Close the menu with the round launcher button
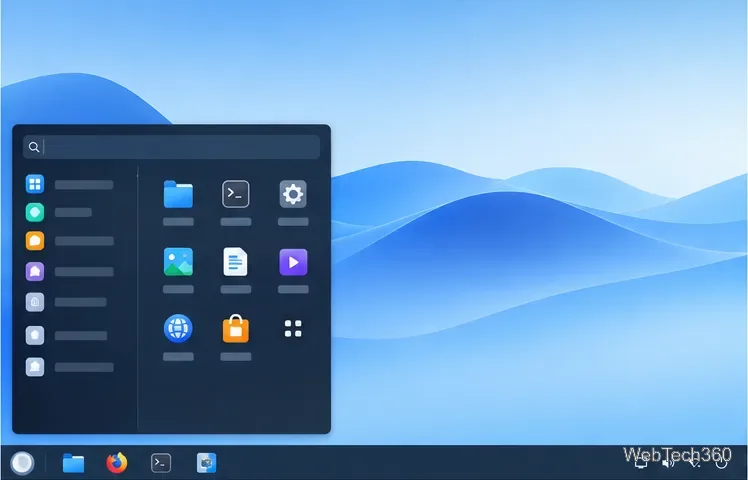 tap(22, 462)
